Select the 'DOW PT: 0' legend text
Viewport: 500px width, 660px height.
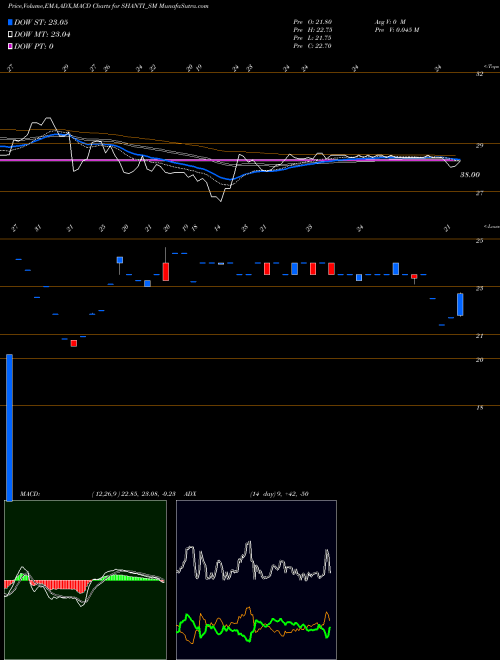[x=33, y=46]
